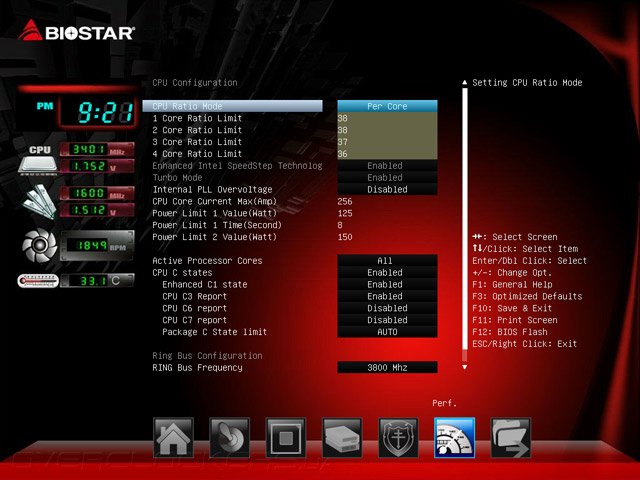Screen dimensions: 640x480
Task: Edit CPU Core Current Max value 256
Action: 345,201
